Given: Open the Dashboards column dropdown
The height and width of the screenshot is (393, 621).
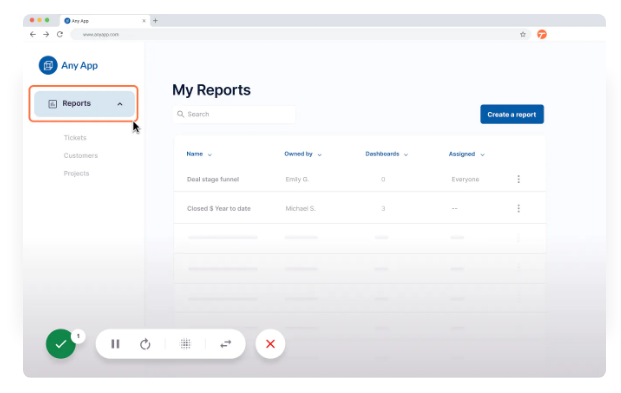Looking at the screenshot, I should (406, 155).
